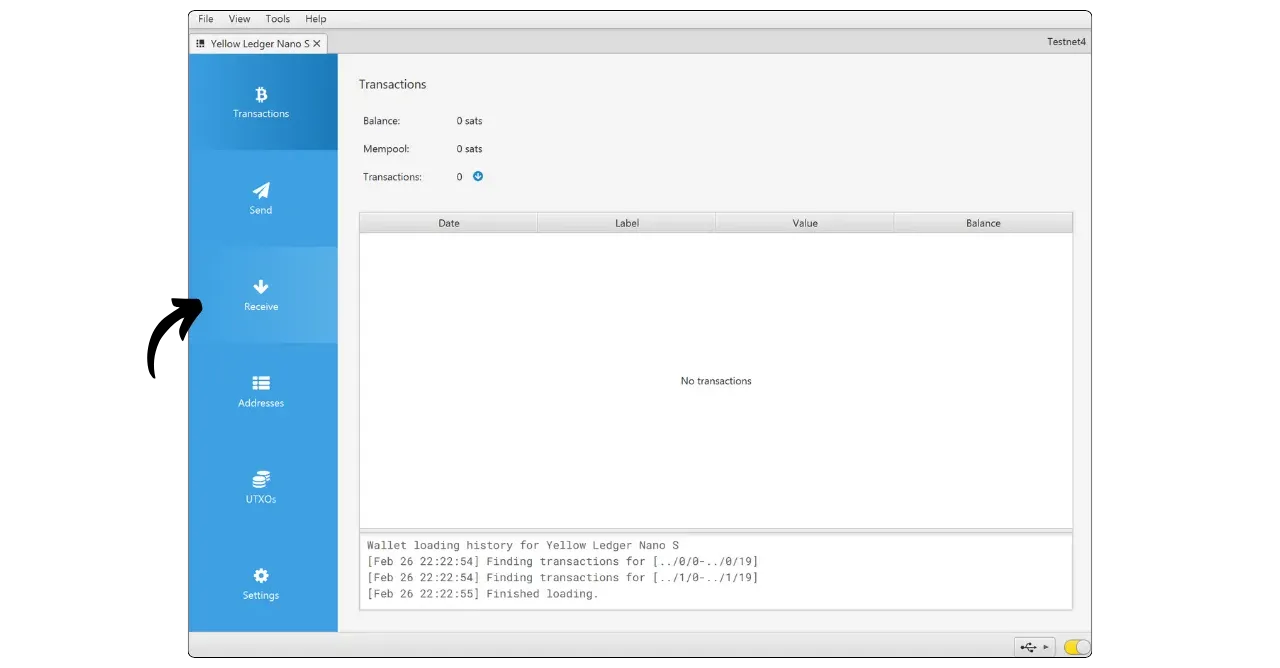This screenshot has height=668, width=1280.
Task: Open UTXOs coin stack icon
Action: [x=261, y=480]
